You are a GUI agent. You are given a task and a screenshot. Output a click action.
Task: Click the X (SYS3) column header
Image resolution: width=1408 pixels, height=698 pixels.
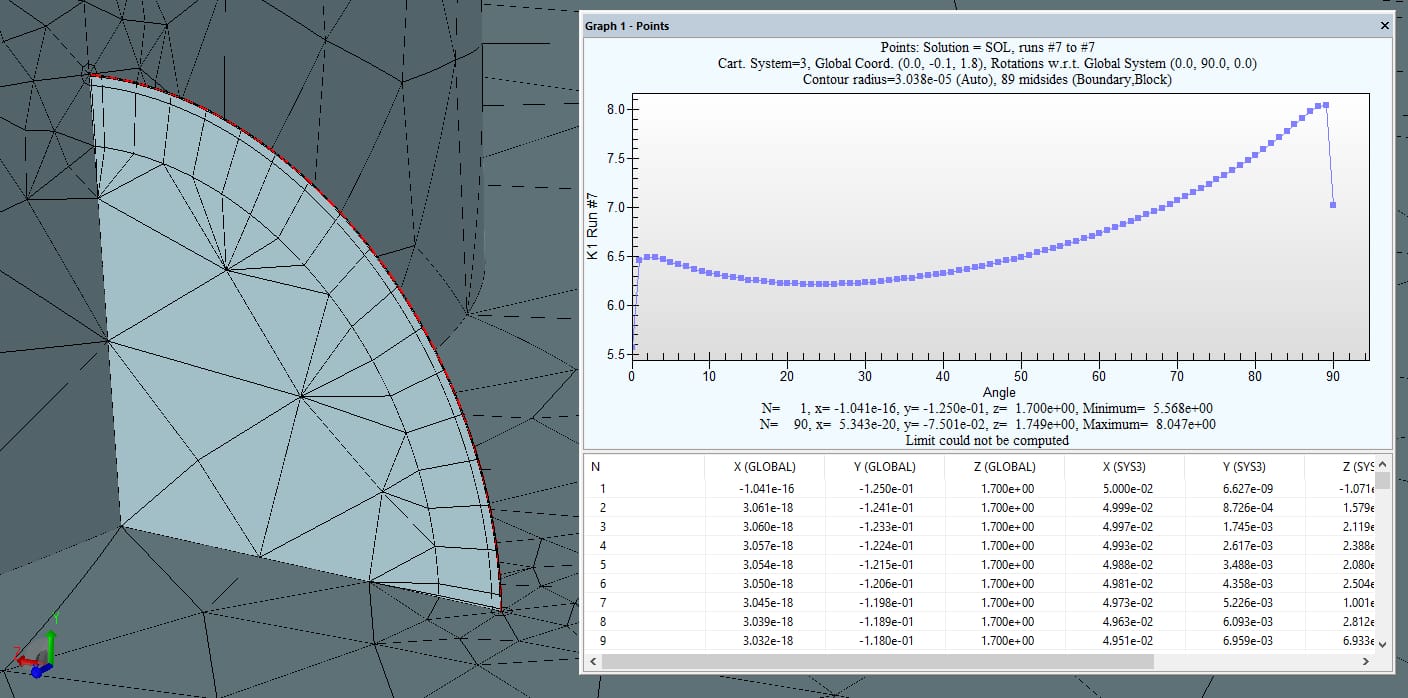(x=1124, y=466)
